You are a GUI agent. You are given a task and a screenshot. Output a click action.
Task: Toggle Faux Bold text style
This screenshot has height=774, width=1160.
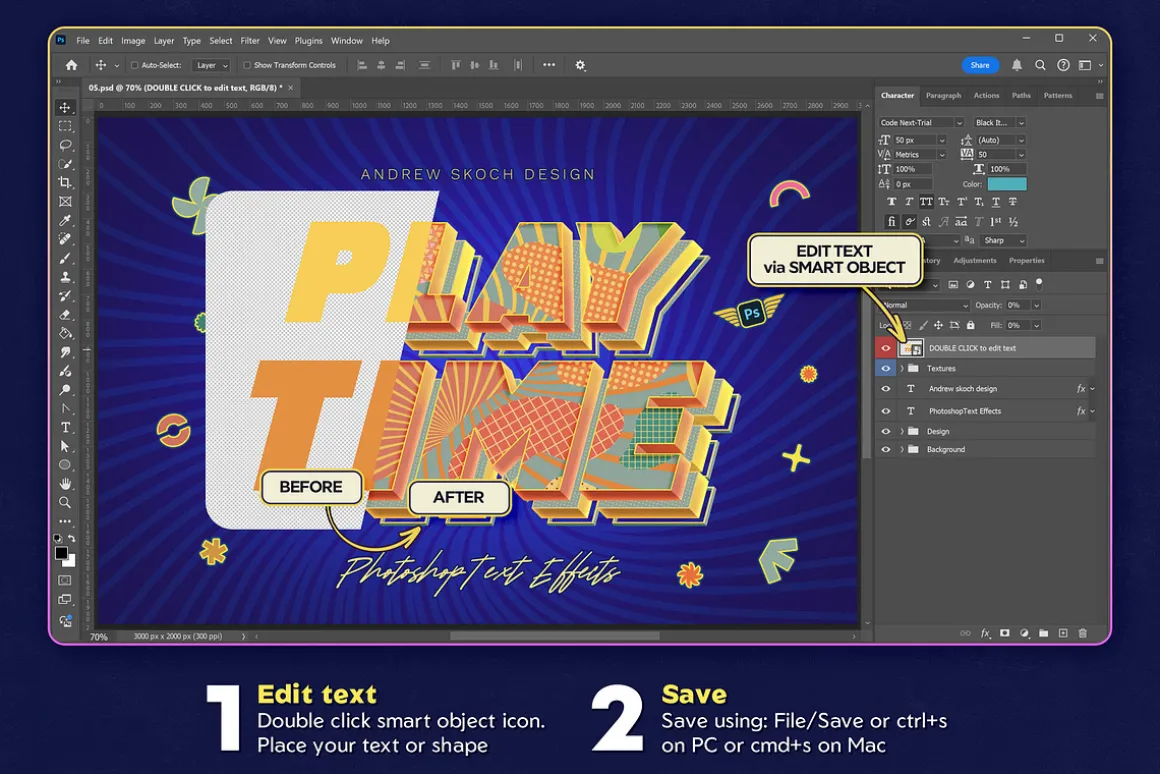click(891, 201)
